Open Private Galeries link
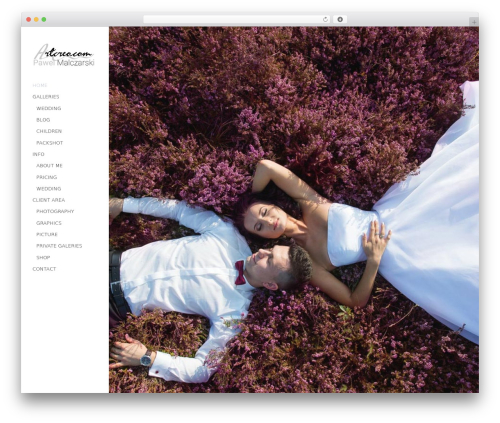Viewport: 500px width, 423px height. pos(59,246)
